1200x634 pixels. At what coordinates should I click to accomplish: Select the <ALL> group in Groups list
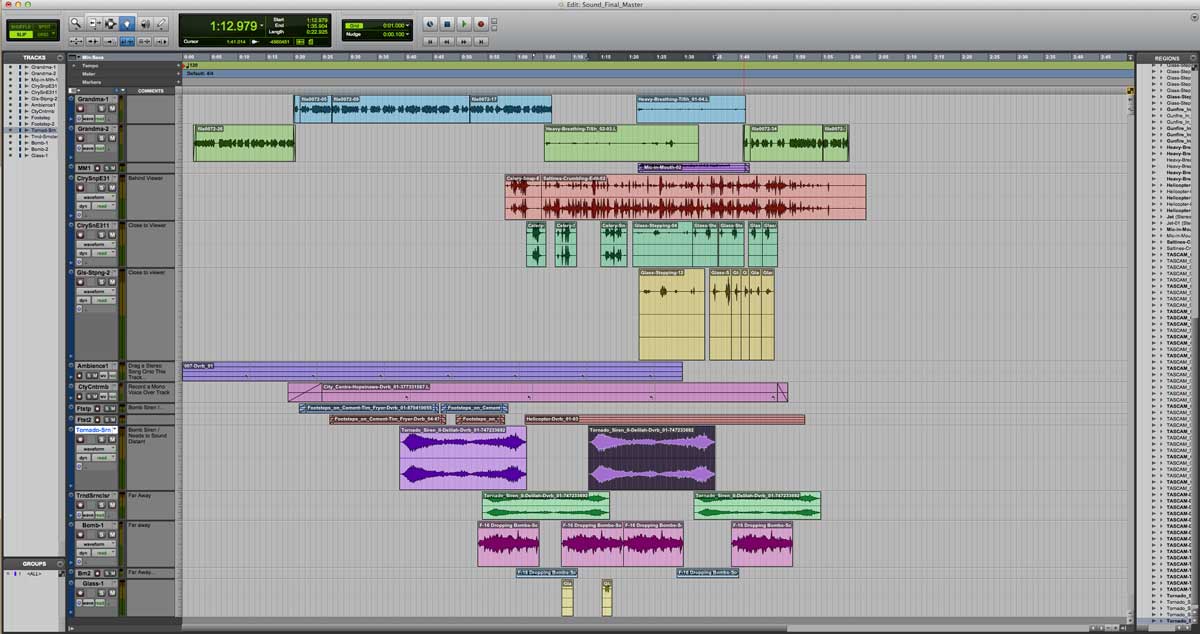tap(35, 575)
